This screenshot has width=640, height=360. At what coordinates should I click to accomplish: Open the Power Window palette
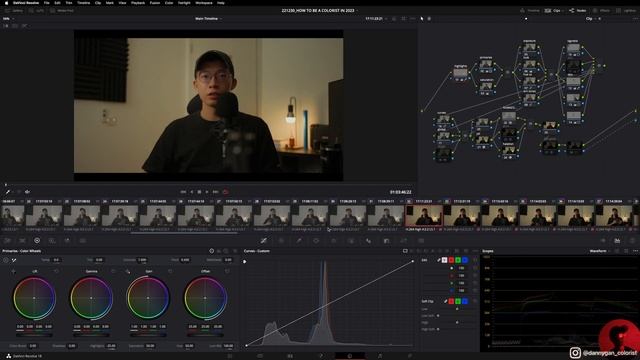click(x=316, y=241)
